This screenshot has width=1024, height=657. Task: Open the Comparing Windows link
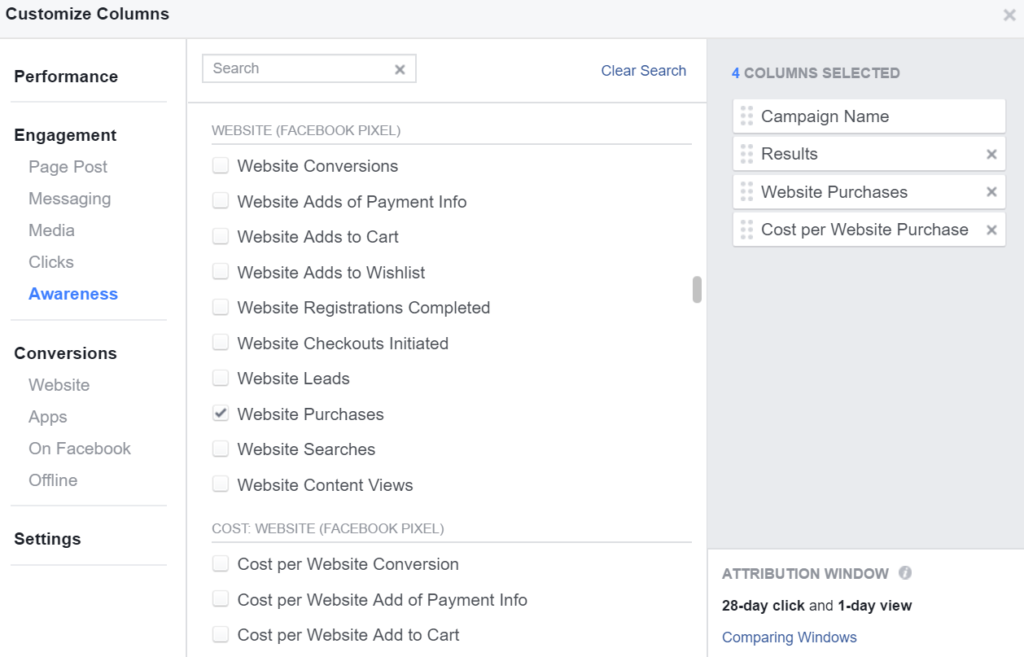pos(789,637)
